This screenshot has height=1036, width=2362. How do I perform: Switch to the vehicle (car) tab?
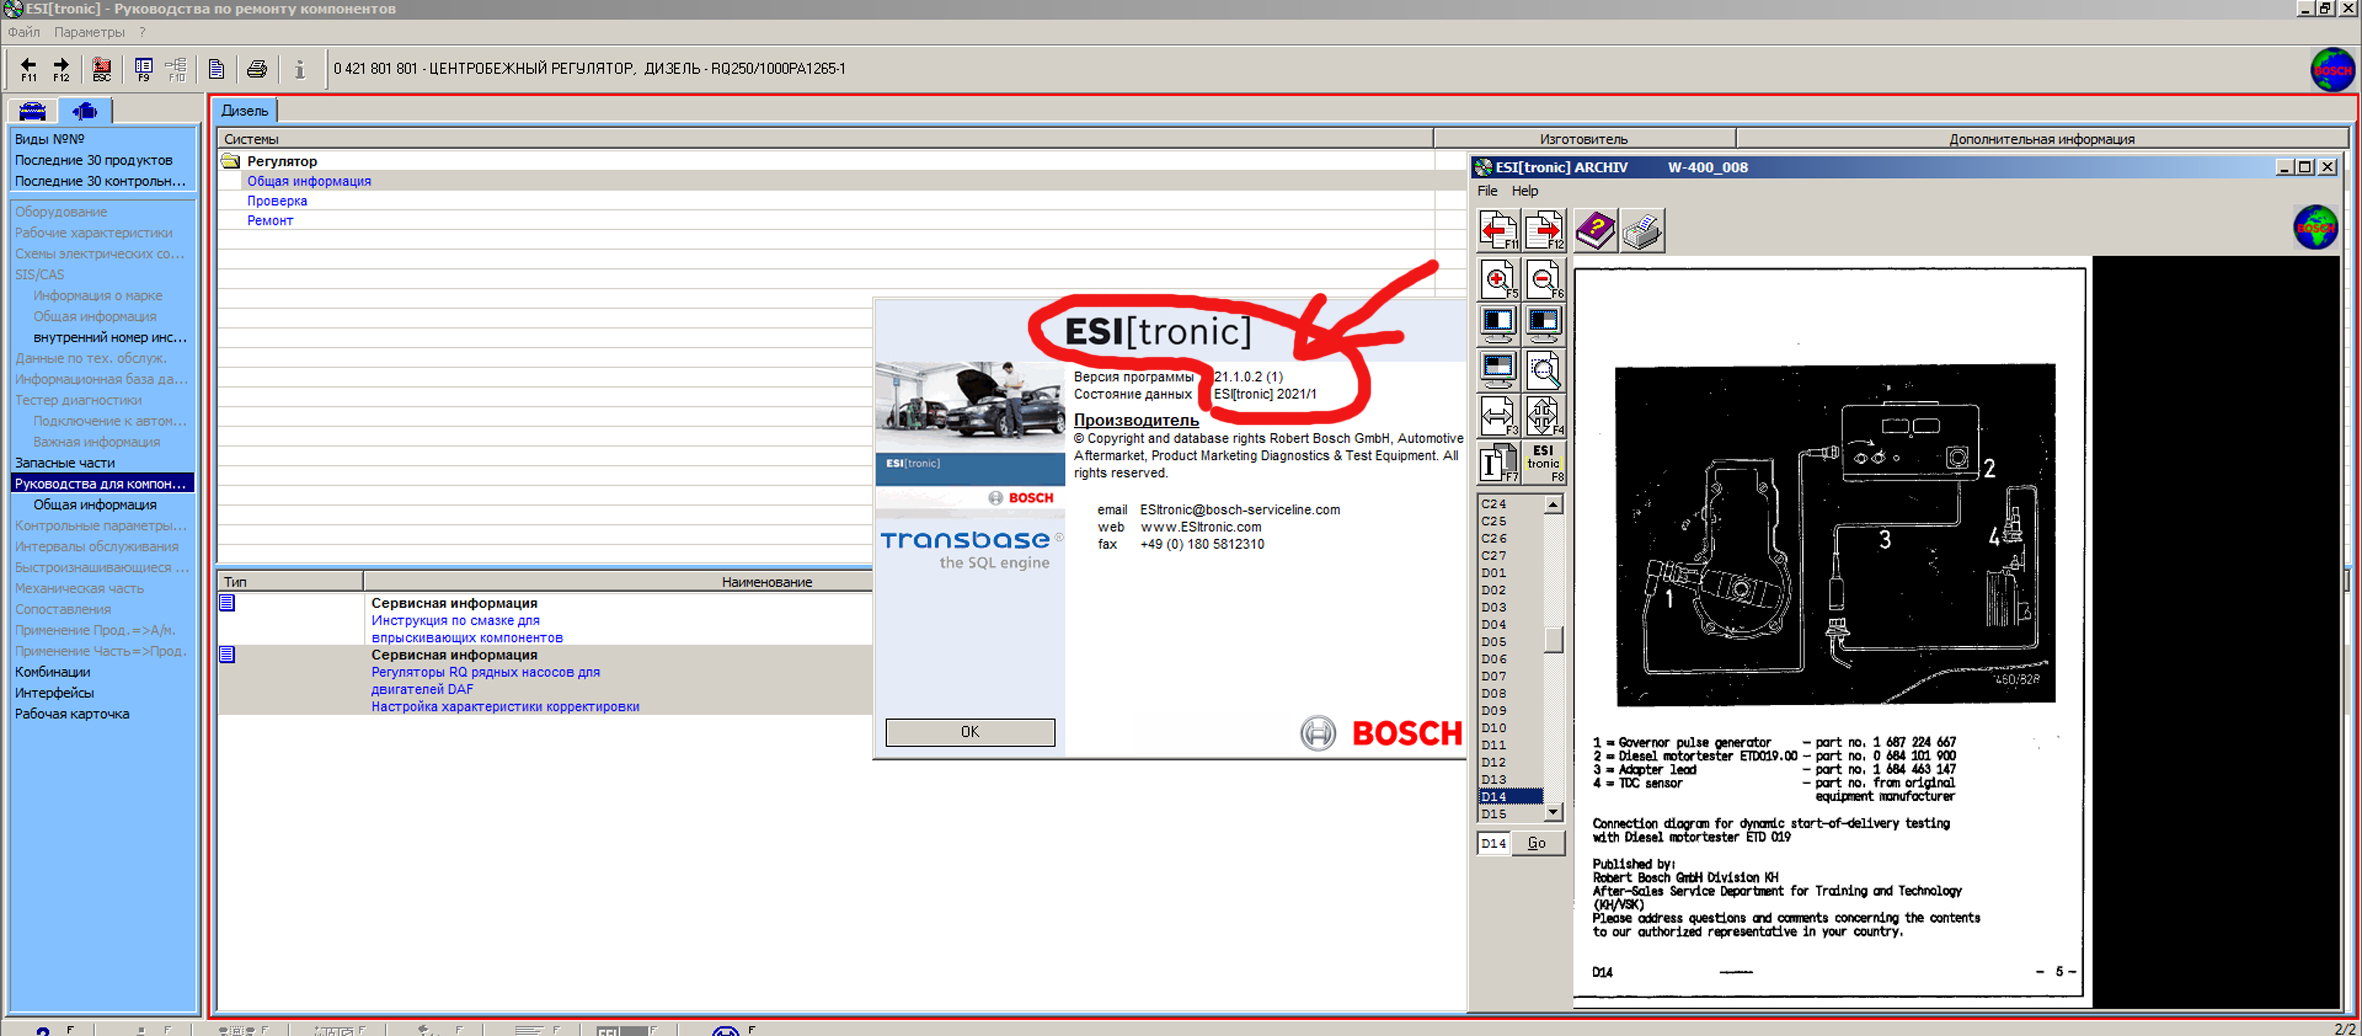pyautogui.click(x=33, y=111)
